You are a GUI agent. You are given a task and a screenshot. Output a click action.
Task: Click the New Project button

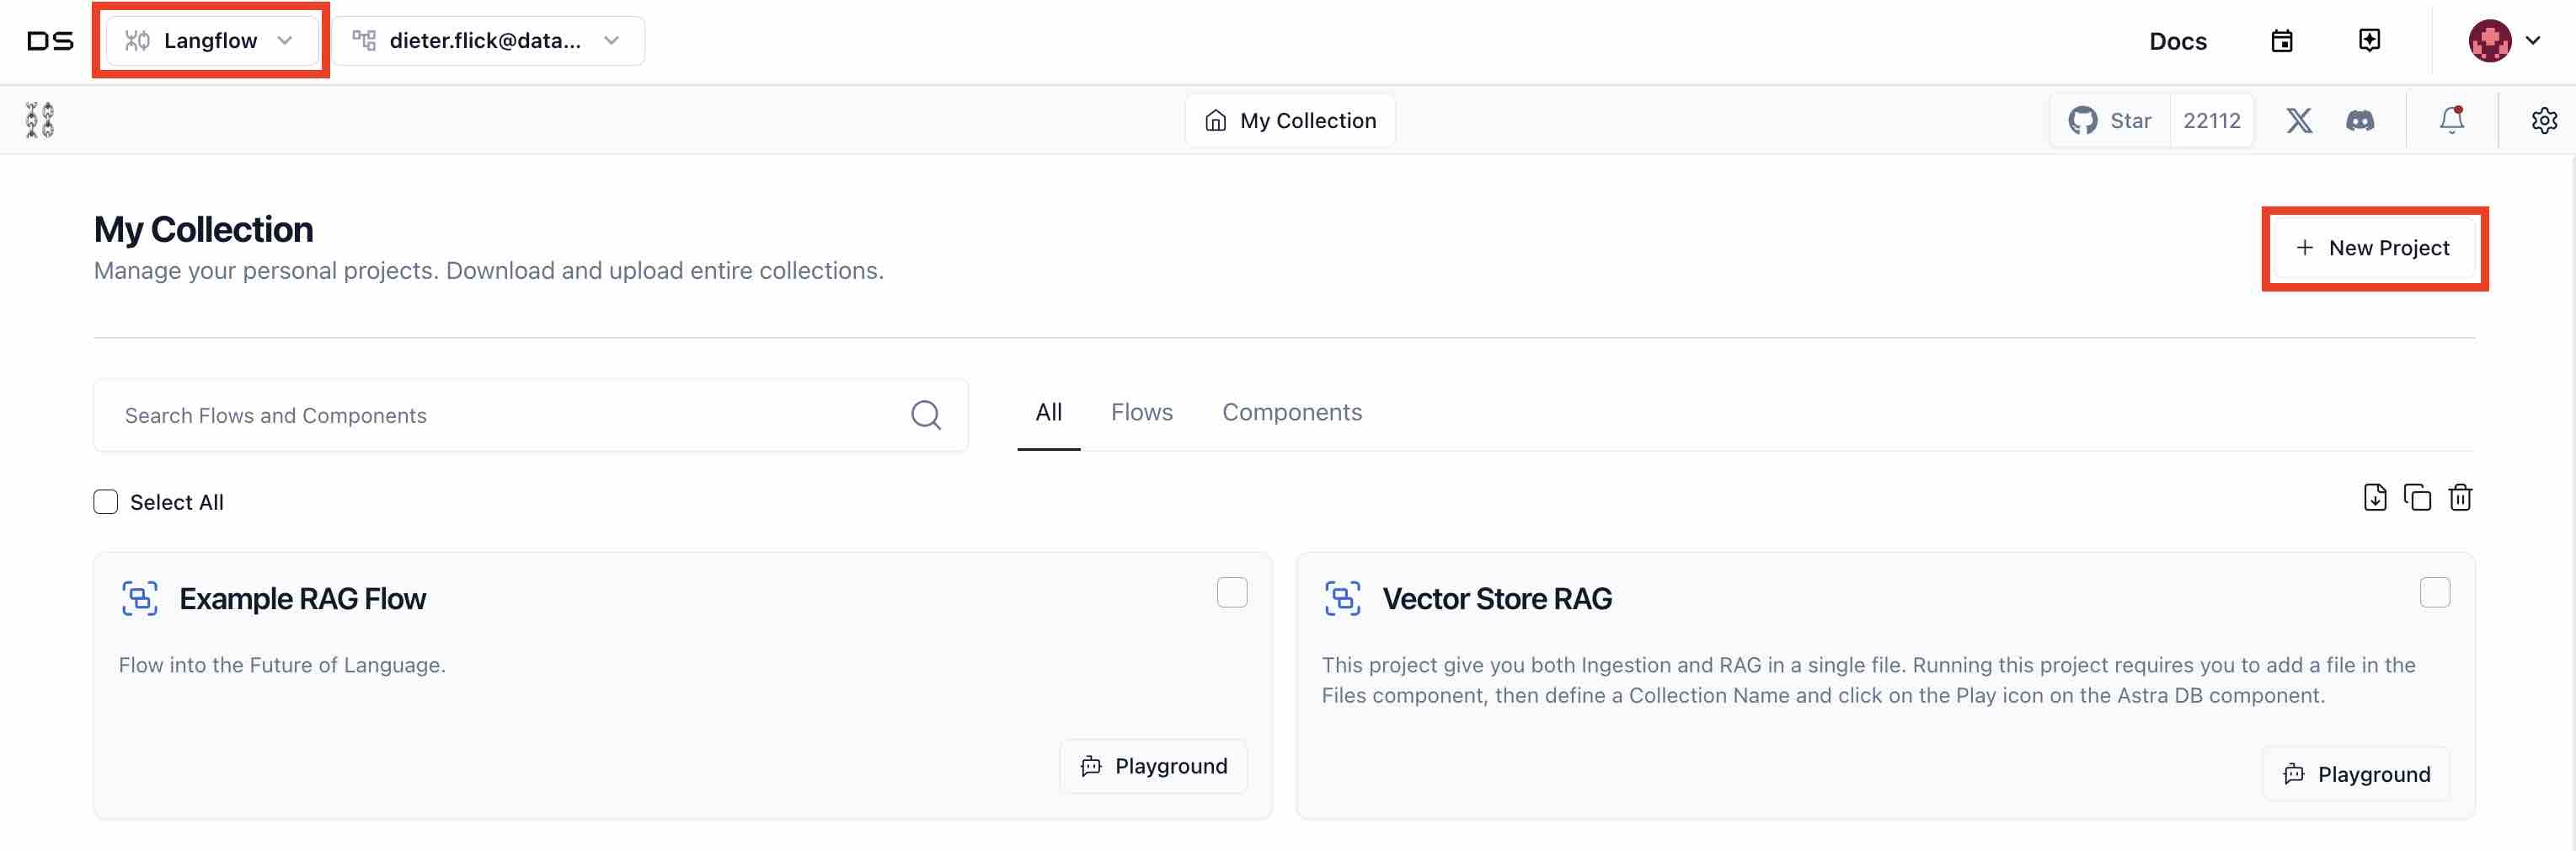(x=2374, y=248)
